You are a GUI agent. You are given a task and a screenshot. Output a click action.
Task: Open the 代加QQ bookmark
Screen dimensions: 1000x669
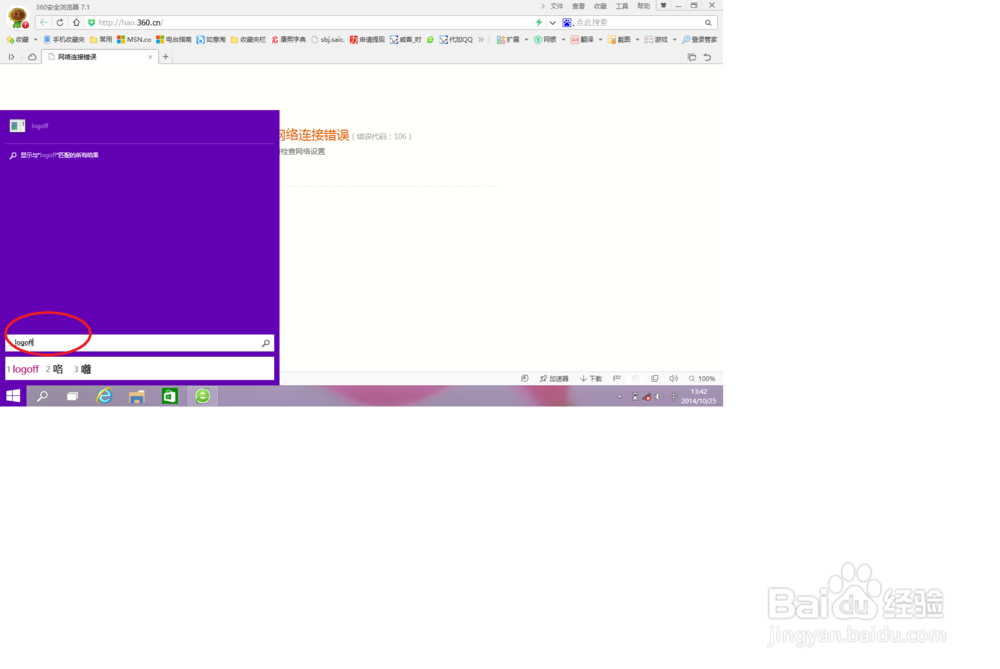coord(456,40)
